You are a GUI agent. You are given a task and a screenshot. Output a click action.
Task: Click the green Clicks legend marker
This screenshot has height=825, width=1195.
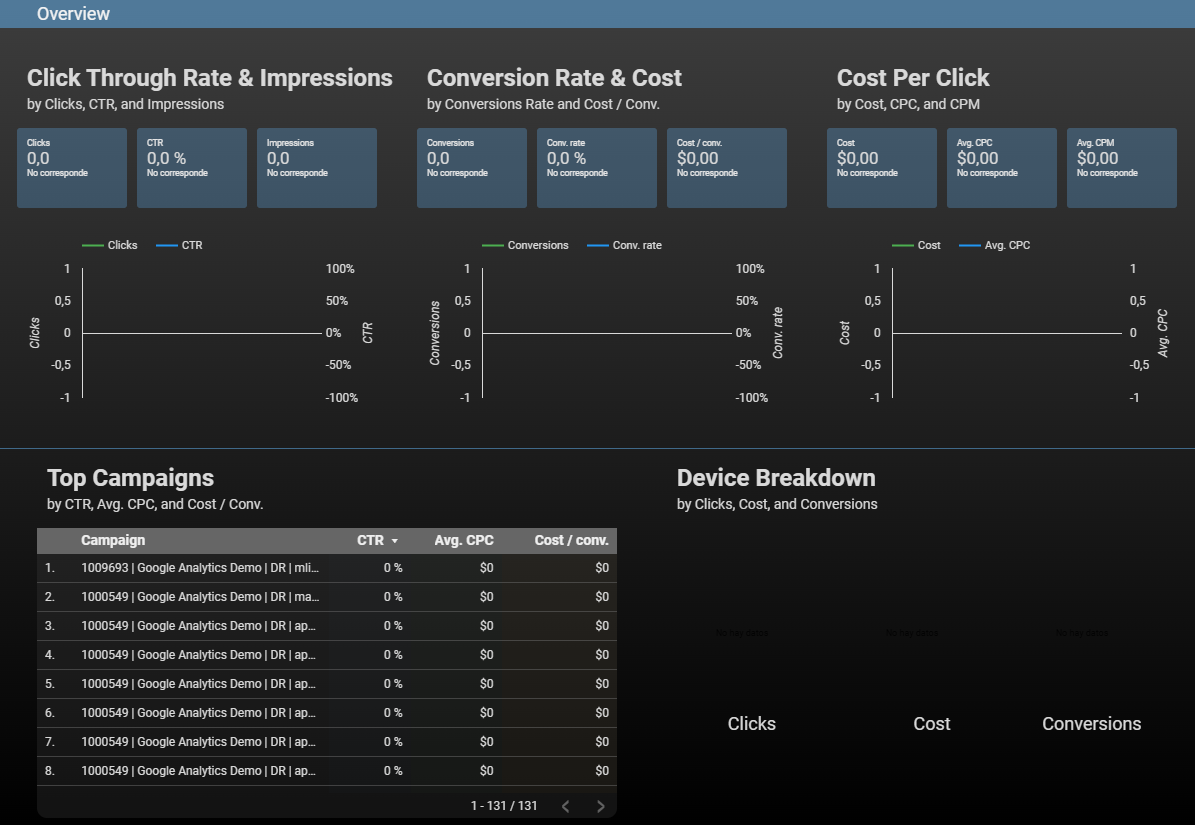click(91, 244)
